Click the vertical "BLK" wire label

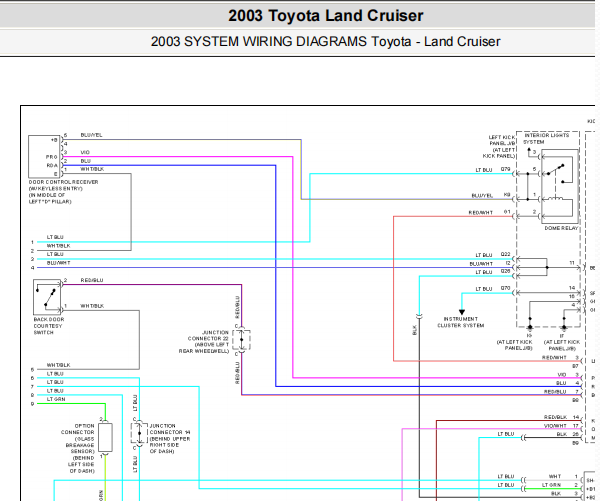click(414, 330)
